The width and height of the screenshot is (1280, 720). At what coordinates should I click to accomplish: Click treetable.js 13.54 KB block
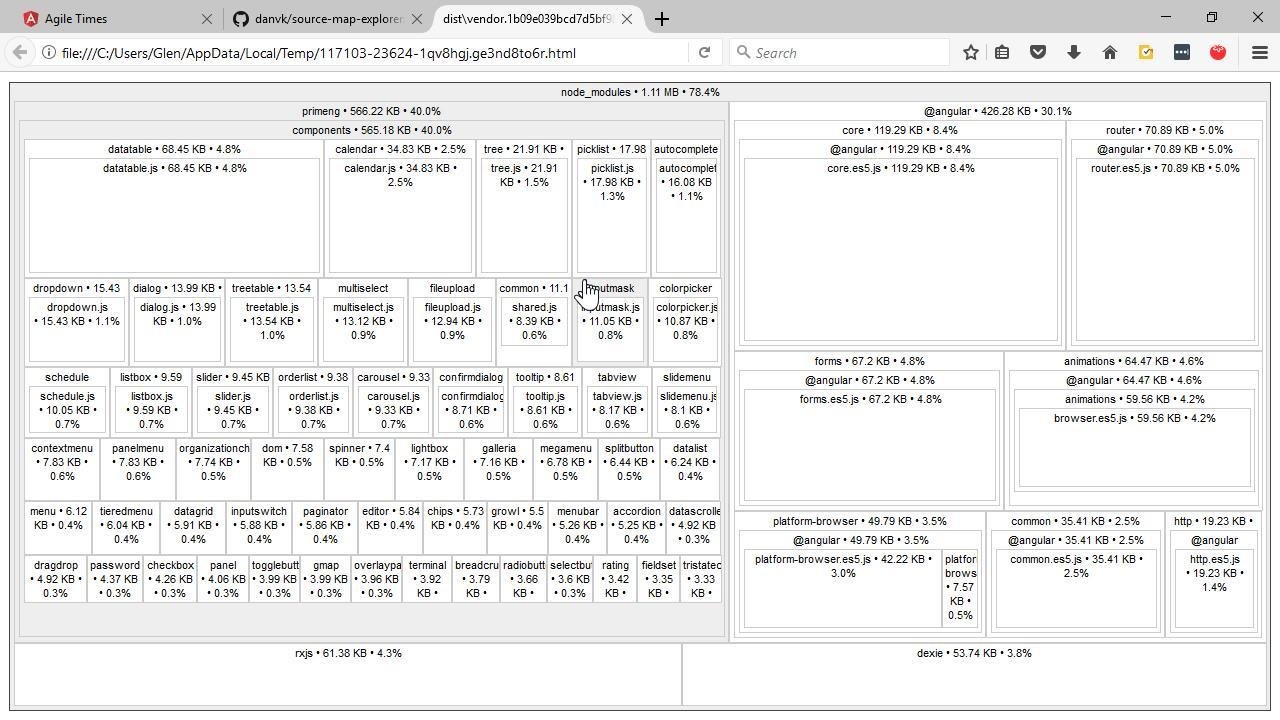click(x=272, y=329)
